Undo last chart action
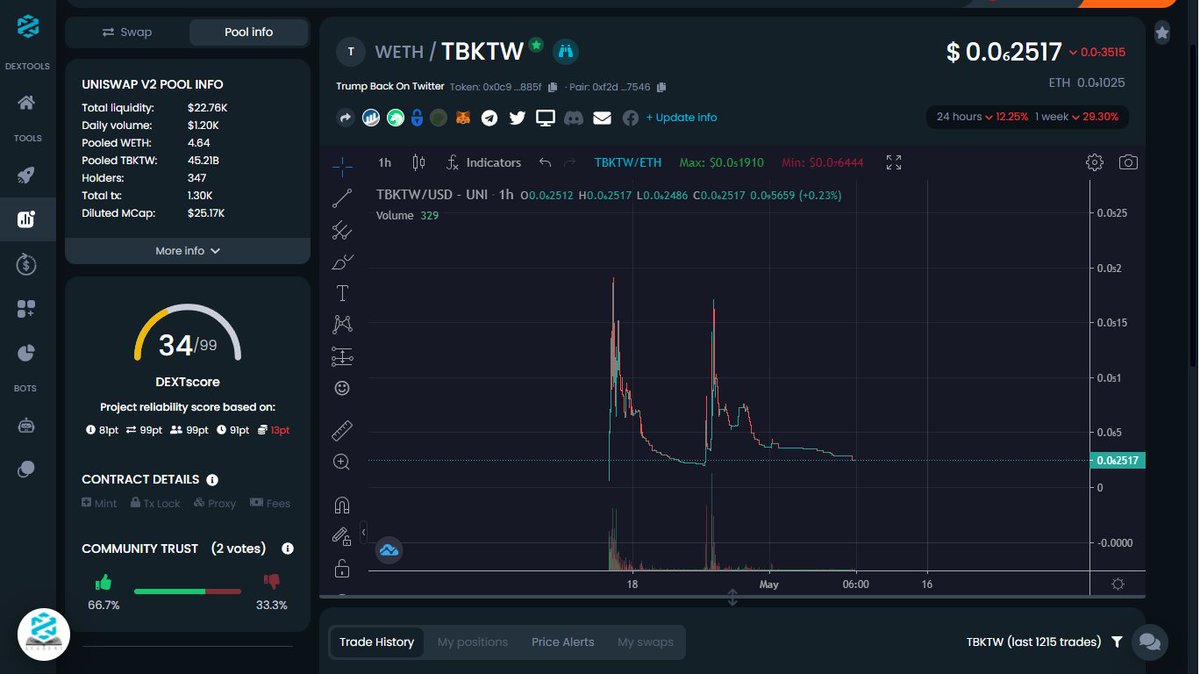Image resolution: width=1200 pixels, height=674 pixels. [545, 162]
